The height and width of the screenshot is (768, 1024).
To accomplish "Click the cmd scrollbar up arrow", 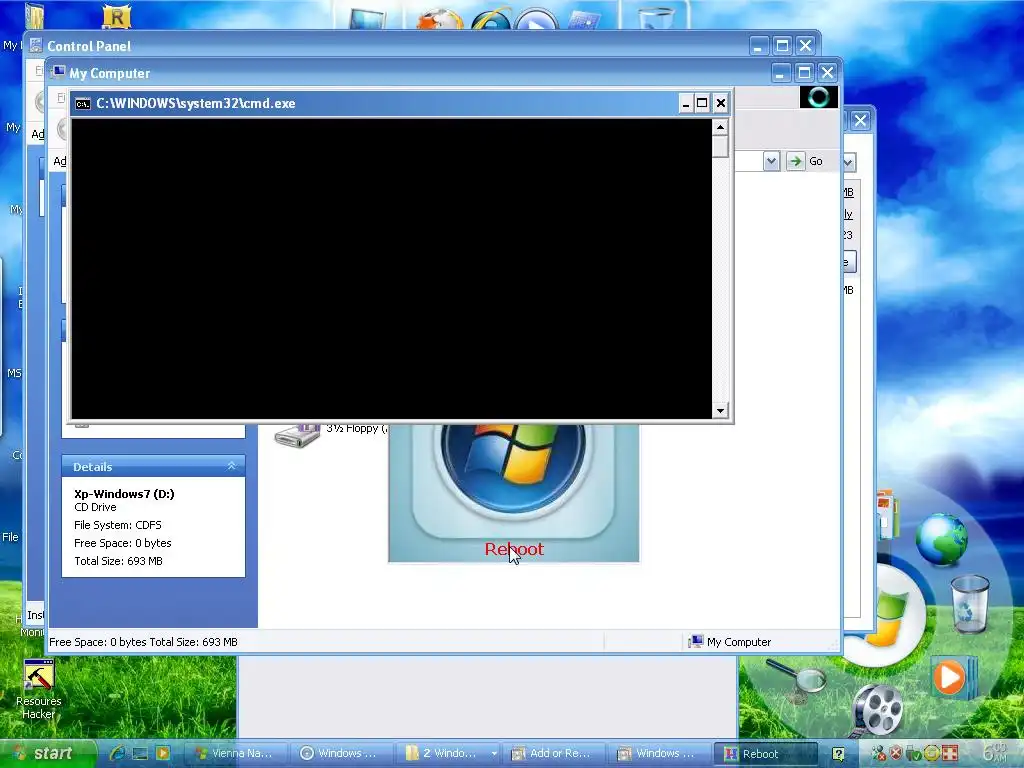I will (x=720, y=127).
